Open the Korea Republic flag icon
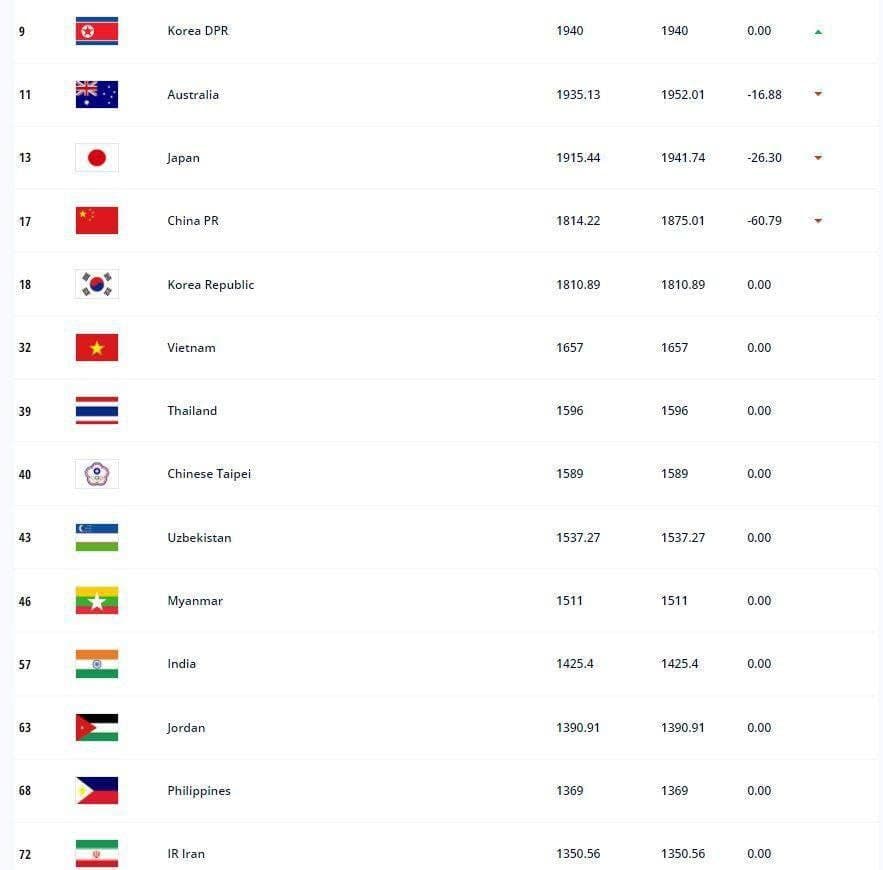This screenshot has width=883, height=870. coord(97,284)
